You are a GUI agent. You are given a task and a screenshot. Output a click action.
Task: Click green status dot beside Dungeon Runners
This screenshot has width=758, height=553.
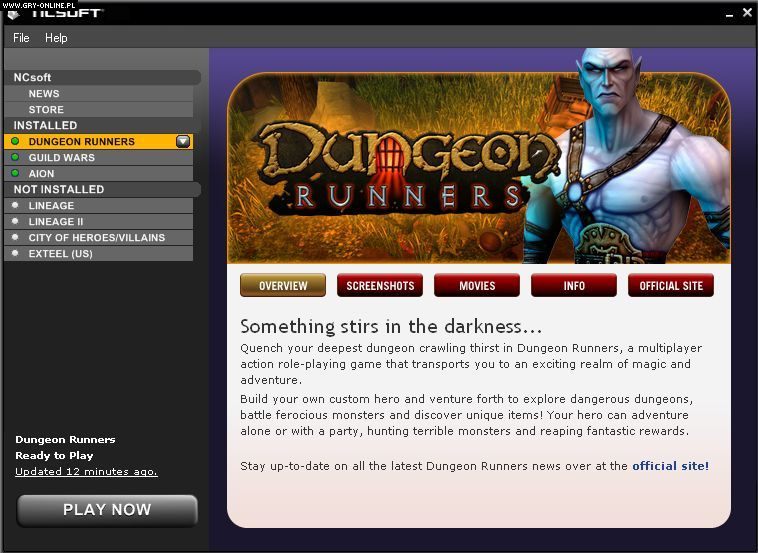click(x=15, y=142)
